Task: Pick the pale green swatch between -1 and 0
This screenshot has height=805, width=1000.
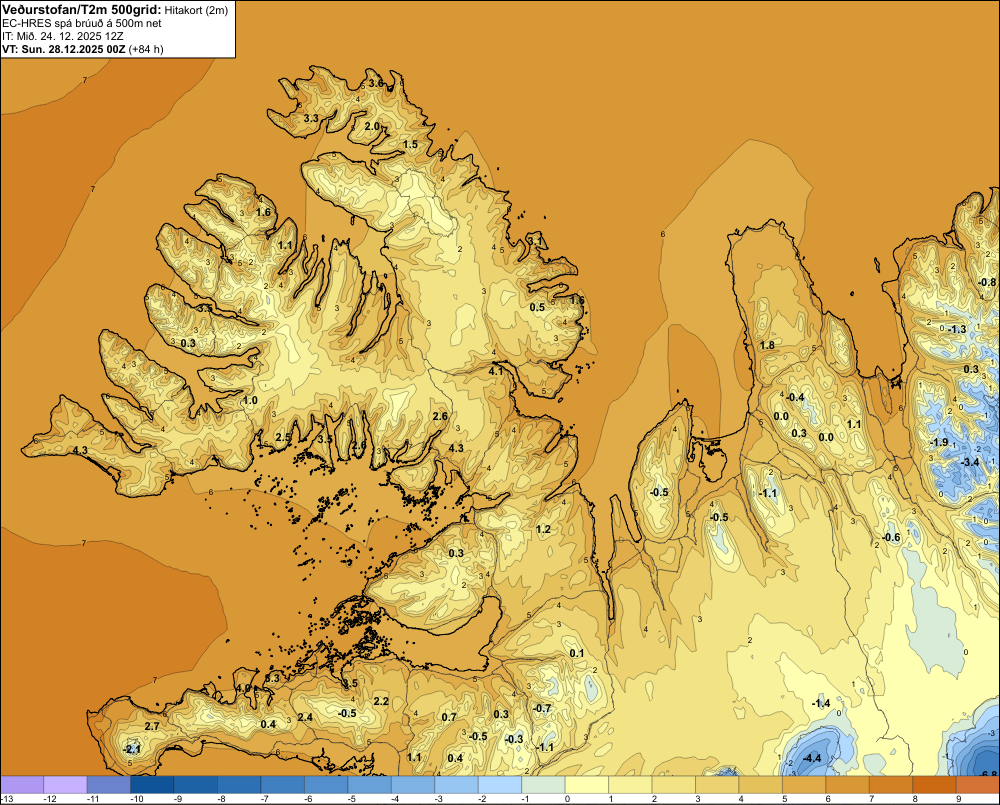Action: pos(543,785)
